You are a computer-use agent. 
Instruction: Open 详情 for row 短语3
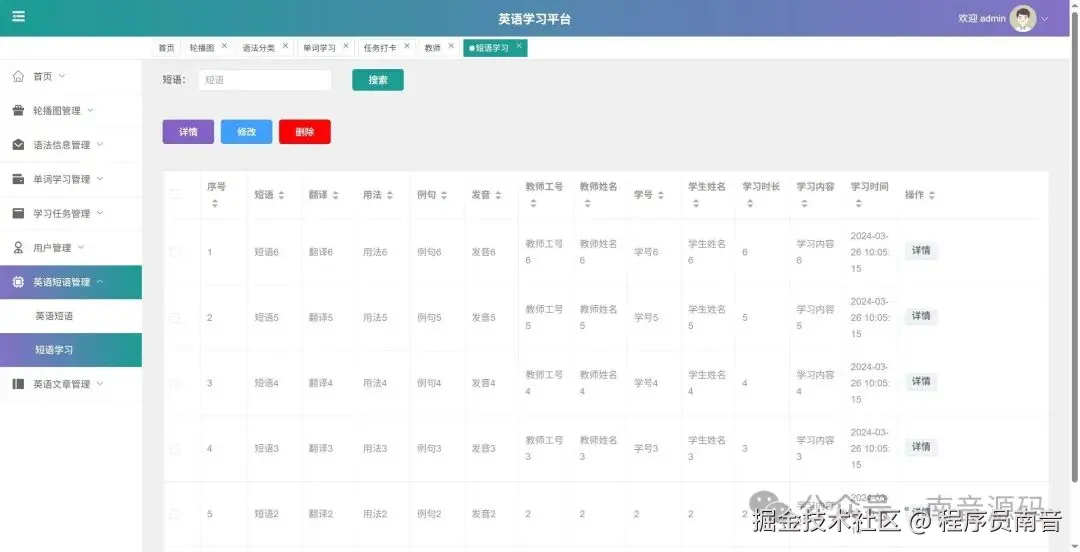click(x=921, y=447)
